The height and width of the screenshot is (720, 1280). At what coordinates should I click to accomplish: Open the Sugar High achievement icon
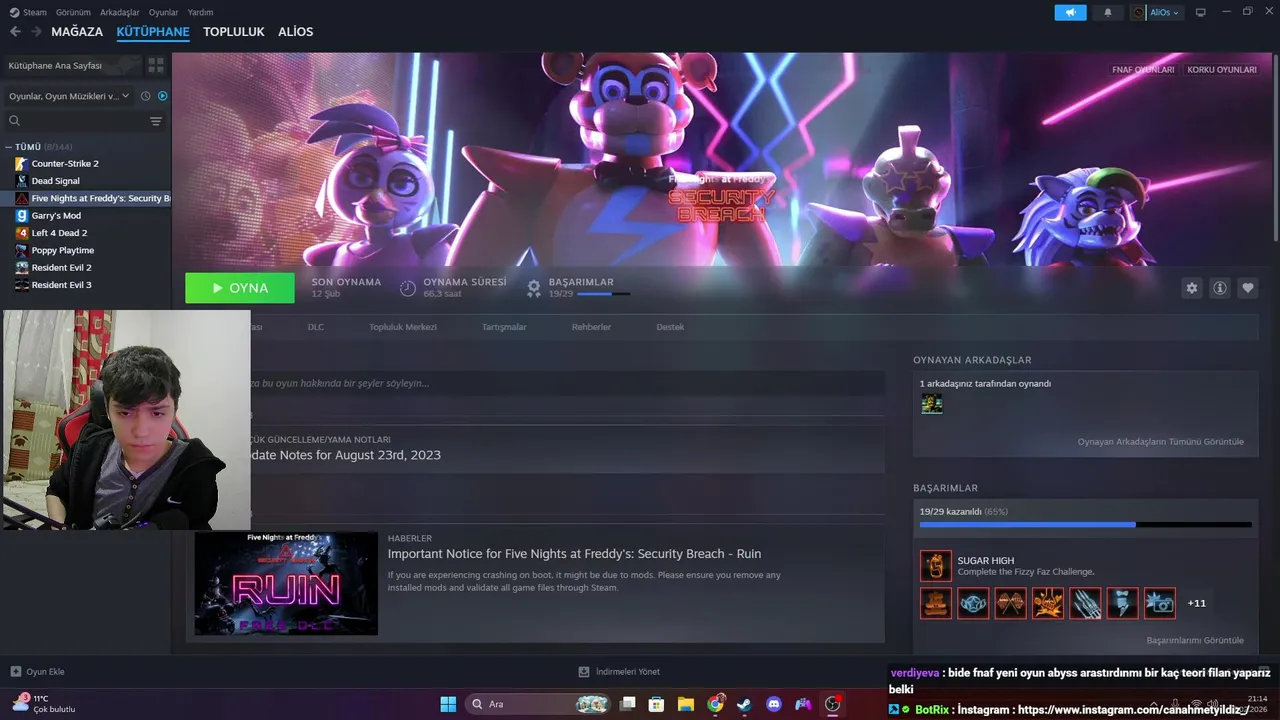coord(936,566)
